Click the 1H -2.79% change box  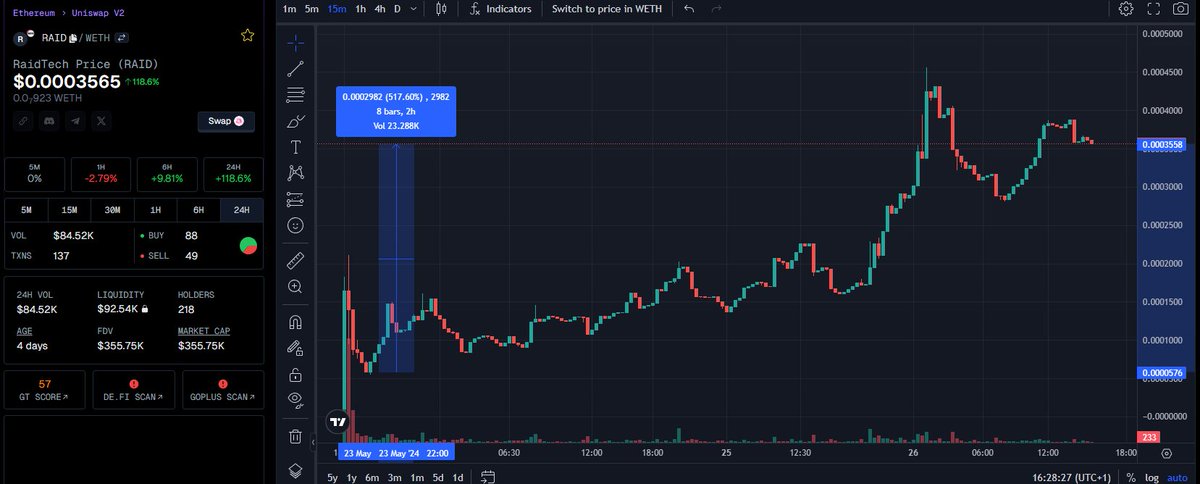tap(101, 173)
